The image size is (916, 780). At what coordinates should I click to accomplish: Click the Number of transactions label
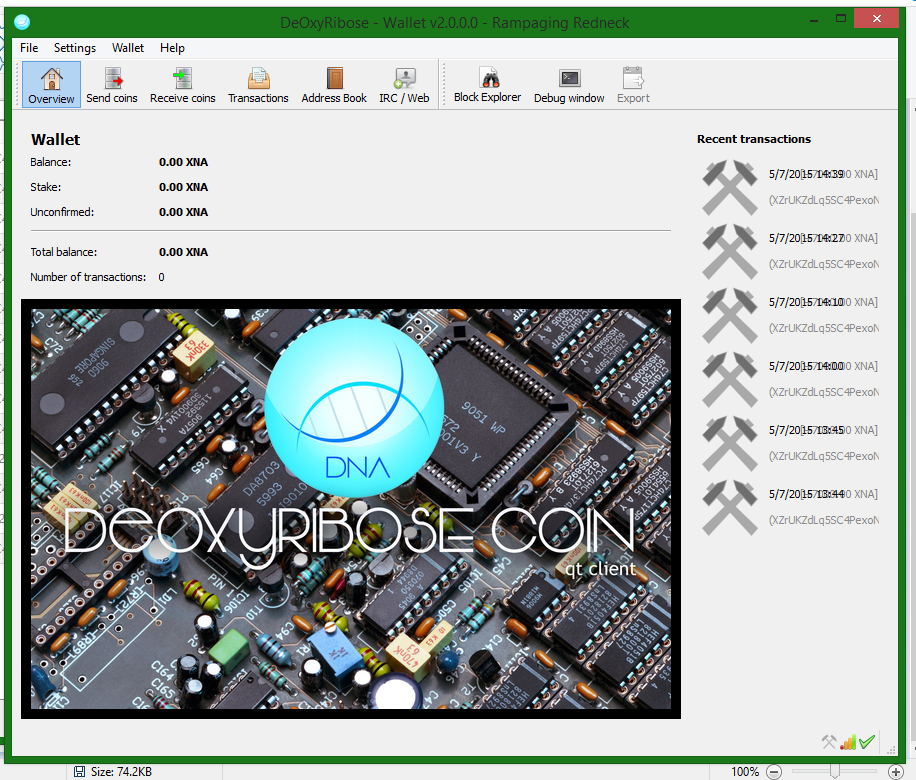tap(88, 277)
